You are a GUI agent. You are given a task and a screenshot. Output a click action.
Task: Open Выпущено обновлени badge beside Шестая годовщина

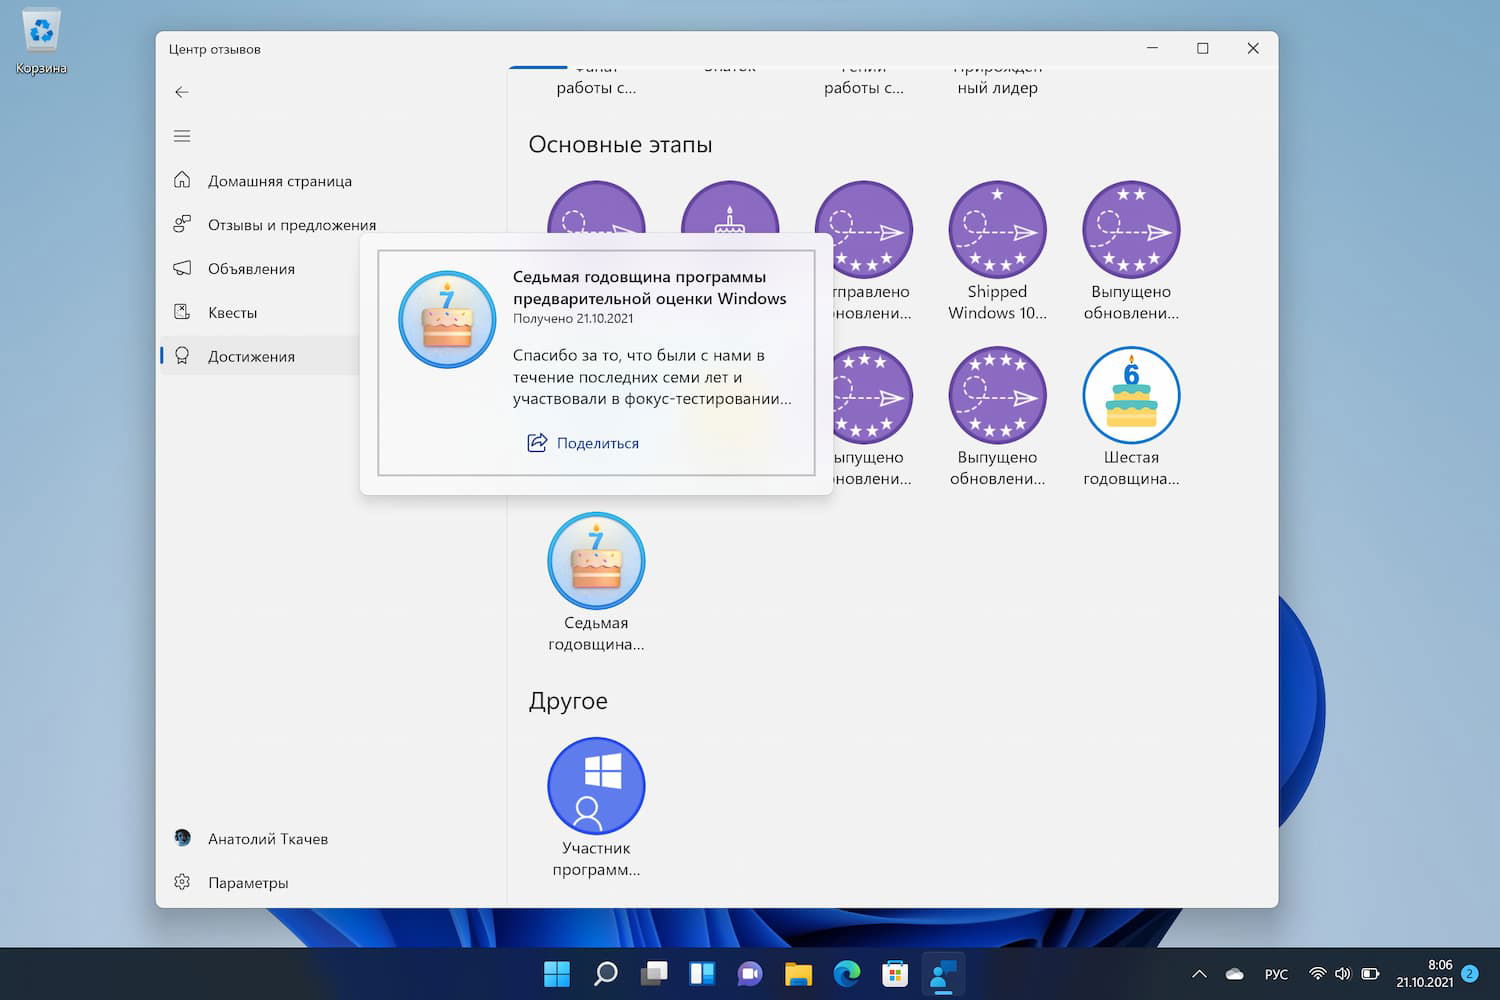(x=997, y=417)
